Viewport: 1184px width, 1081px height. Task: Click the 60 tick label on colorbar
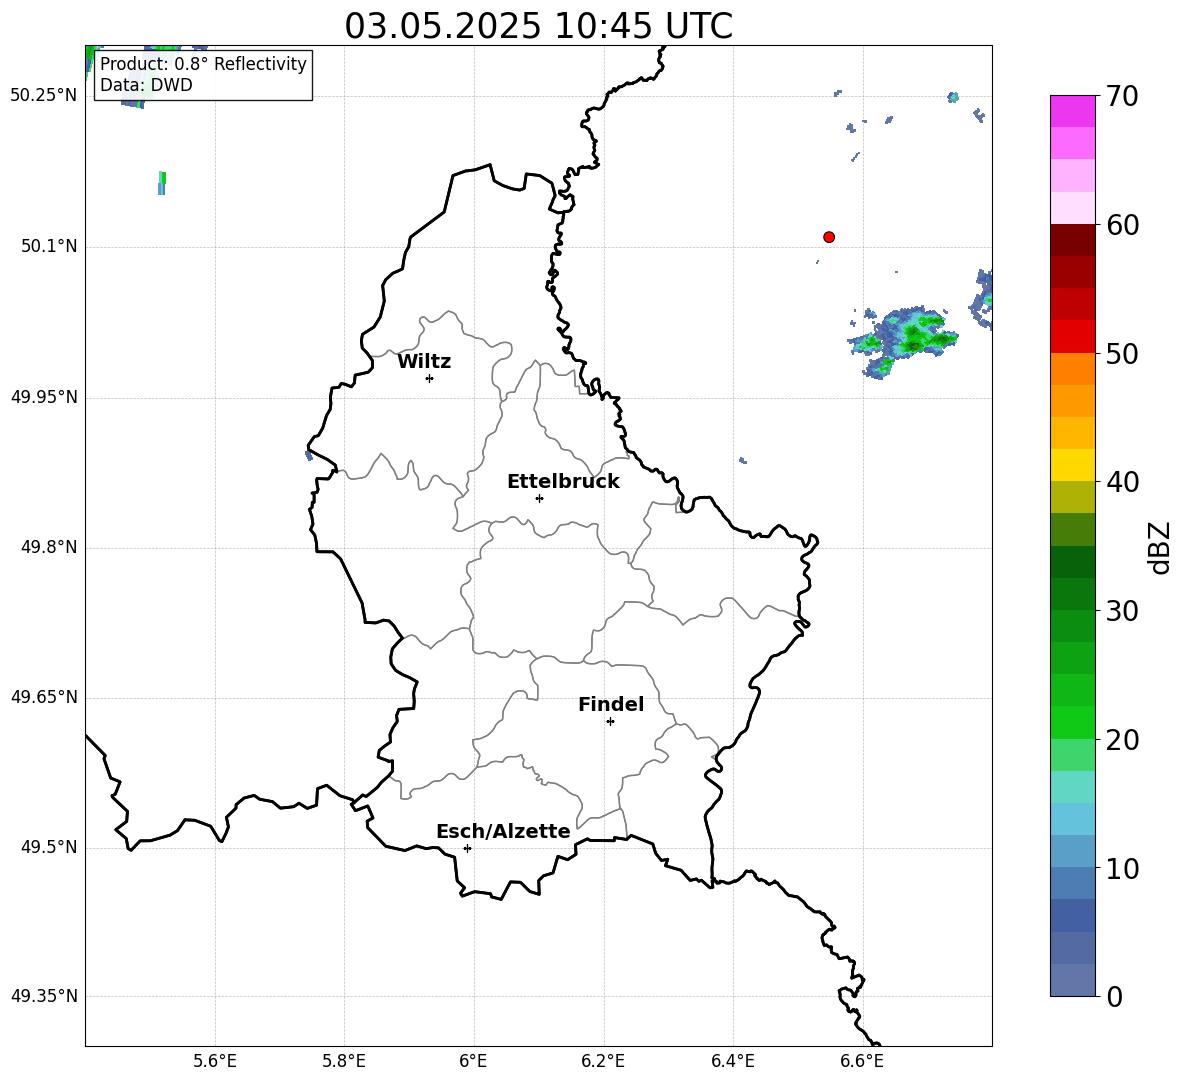[x=1122, y=225]
